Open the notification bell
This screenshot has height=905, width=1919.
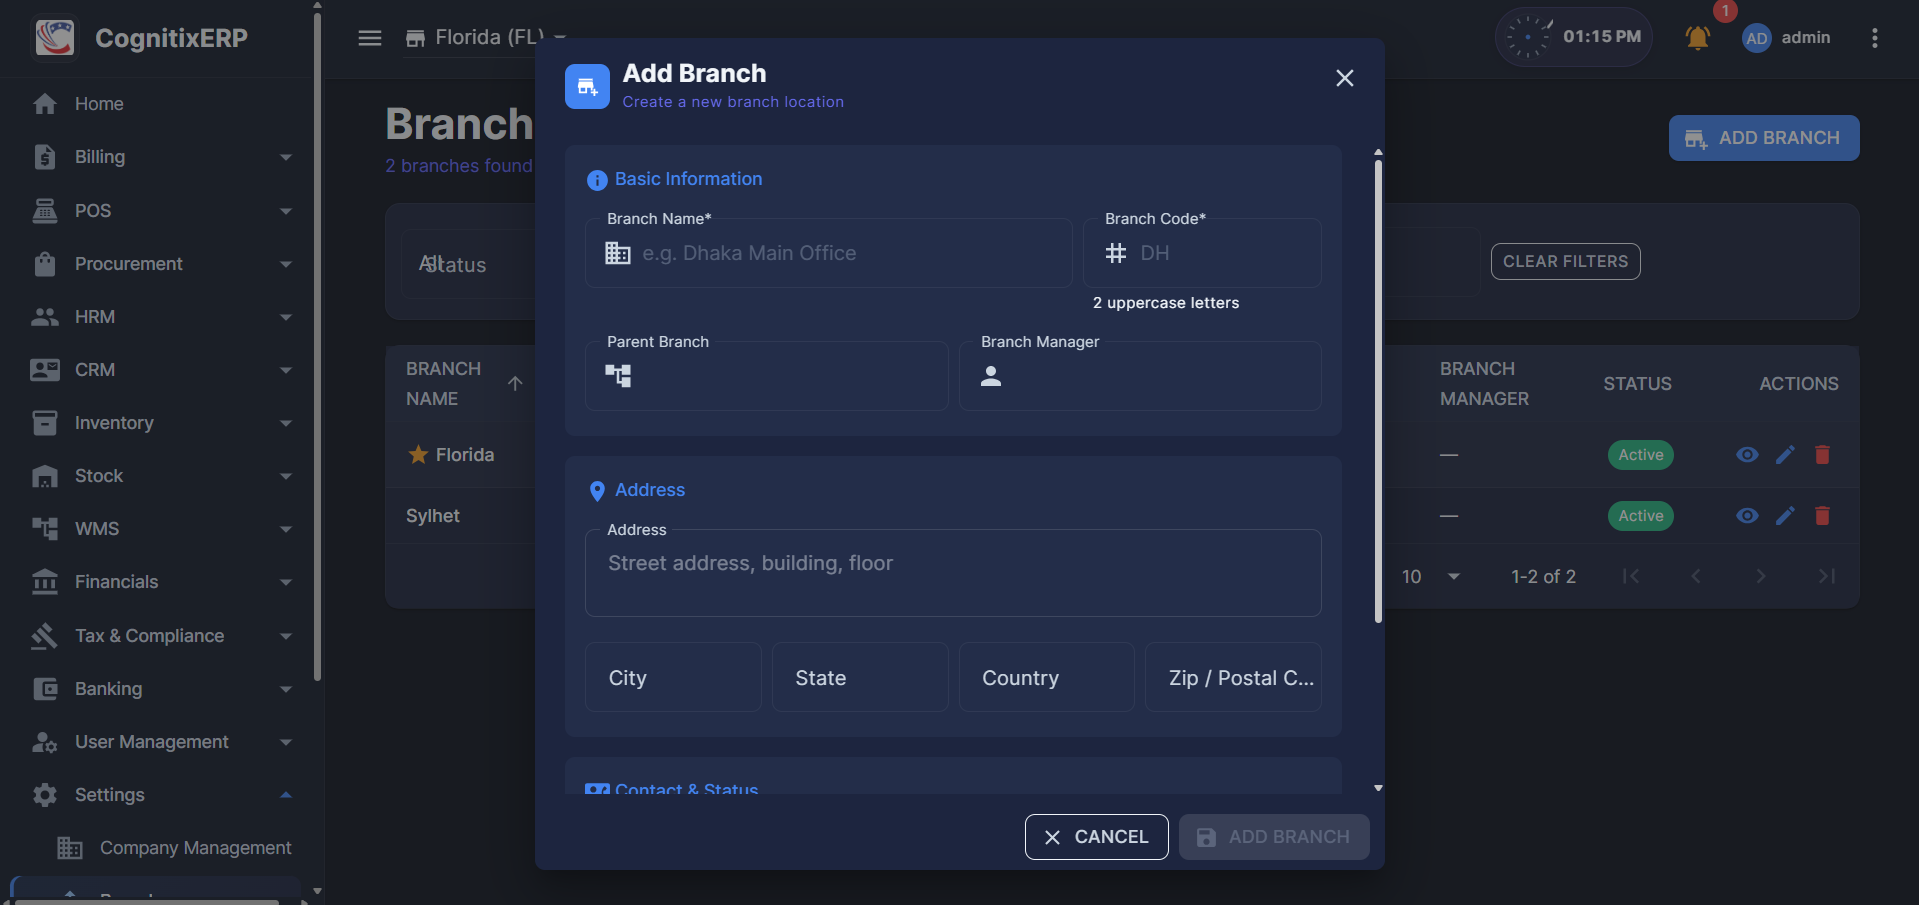[x=1697, y=38]
